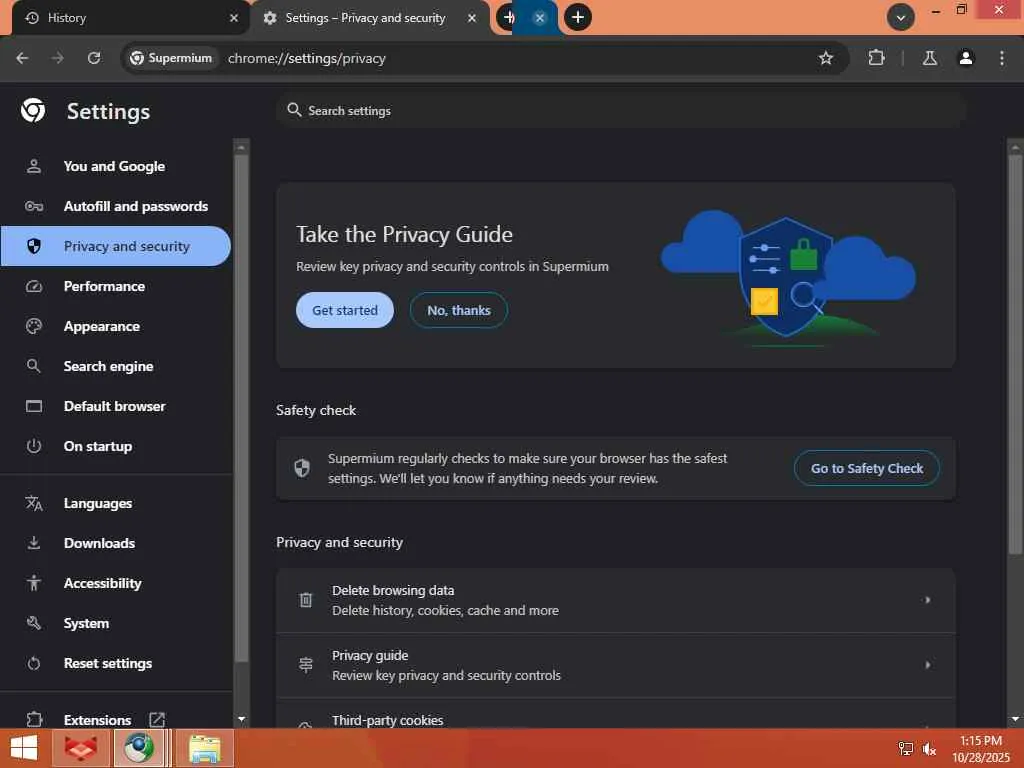Open Autofill and passwords section
Image resolution: width=1024 pixels, height=768 pixels.
(x=114, y=206)
